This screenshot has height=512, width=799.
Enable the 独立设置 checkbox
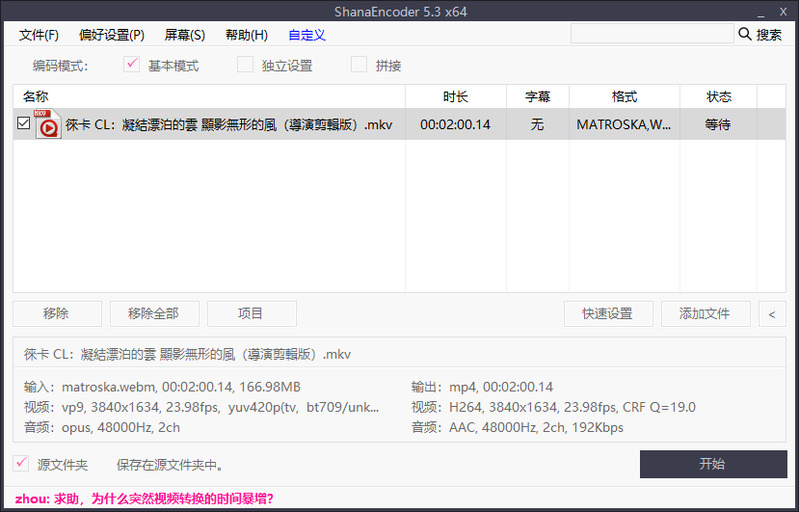245,66
